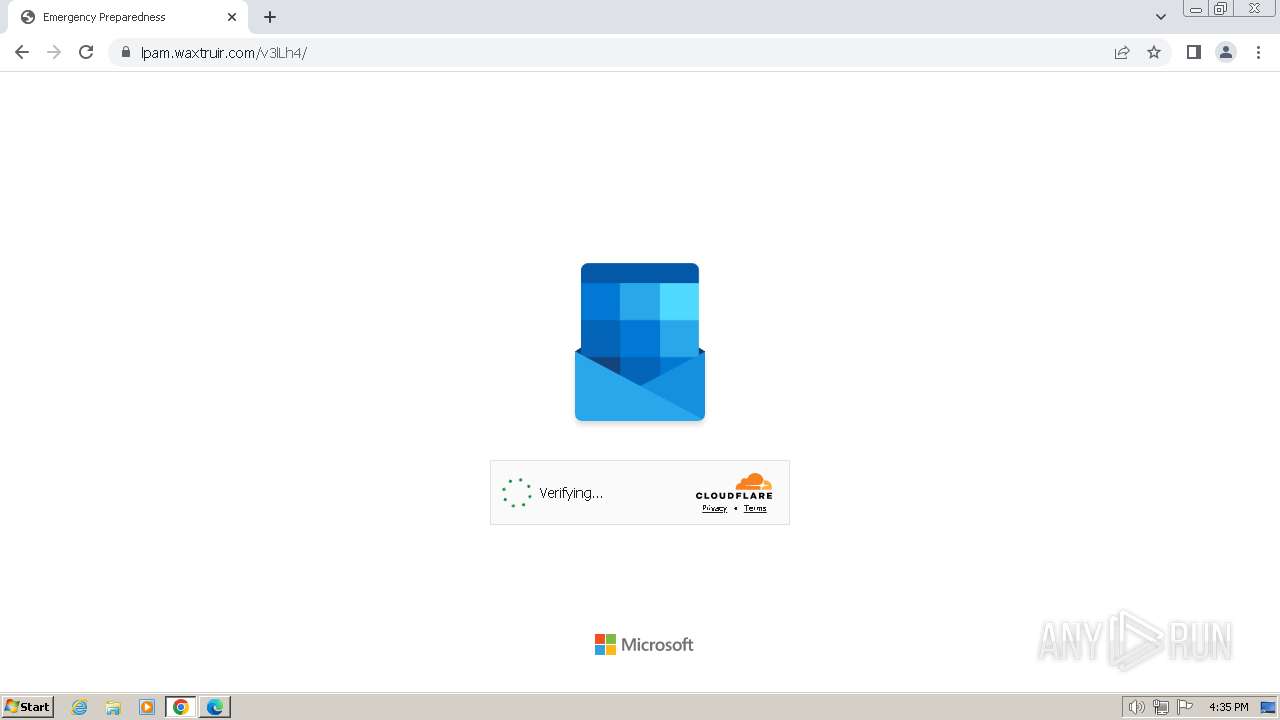
Task: Launch Internet Explorer from taskbar
Action: point(80,707)
